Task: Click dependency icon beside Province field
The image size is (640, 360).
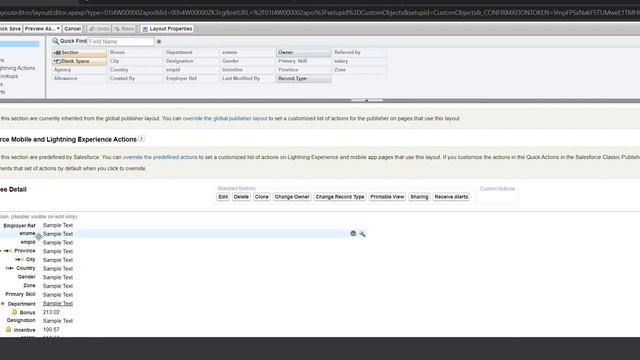Action: (x=8, y=251)
